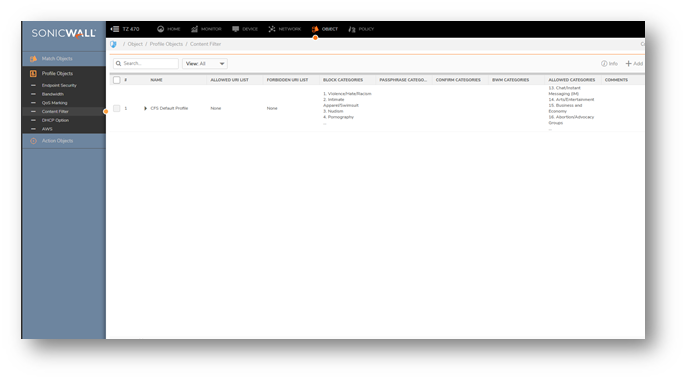Click the Action Objects icon
Viewport: 687px width, 381px height.
click(33, 141)
